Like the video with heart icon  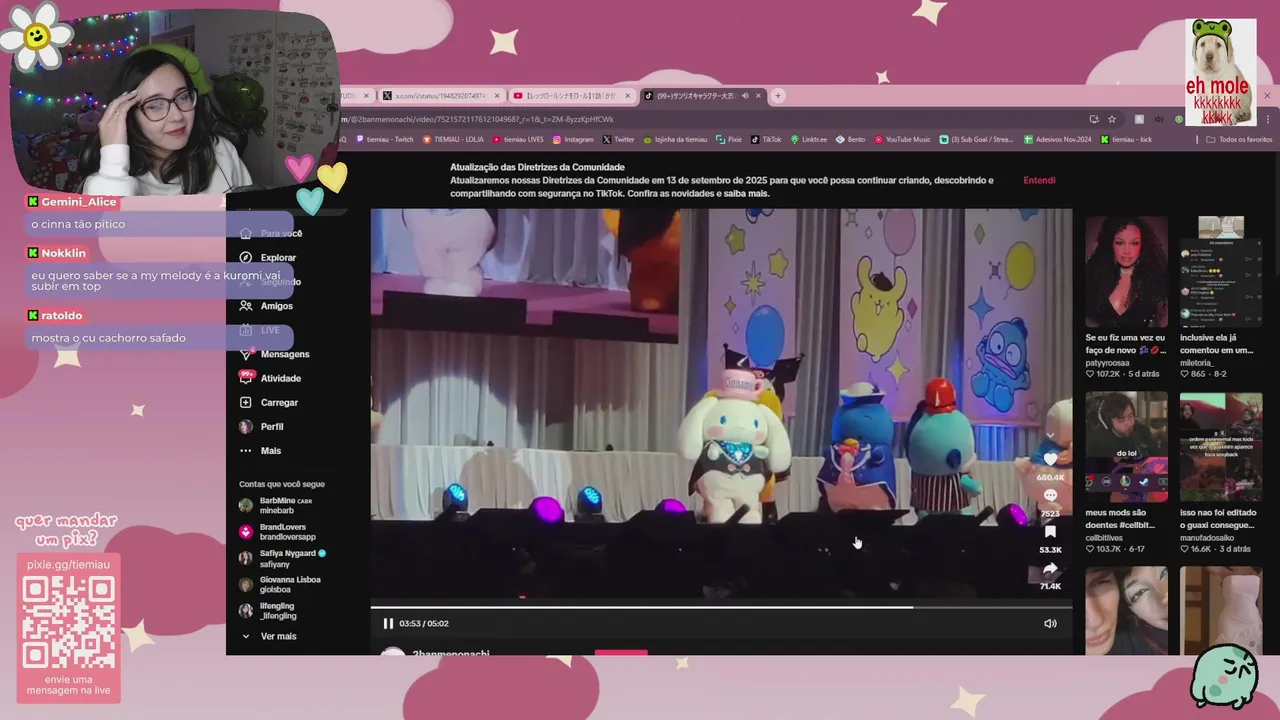(x=1050, y=459)
